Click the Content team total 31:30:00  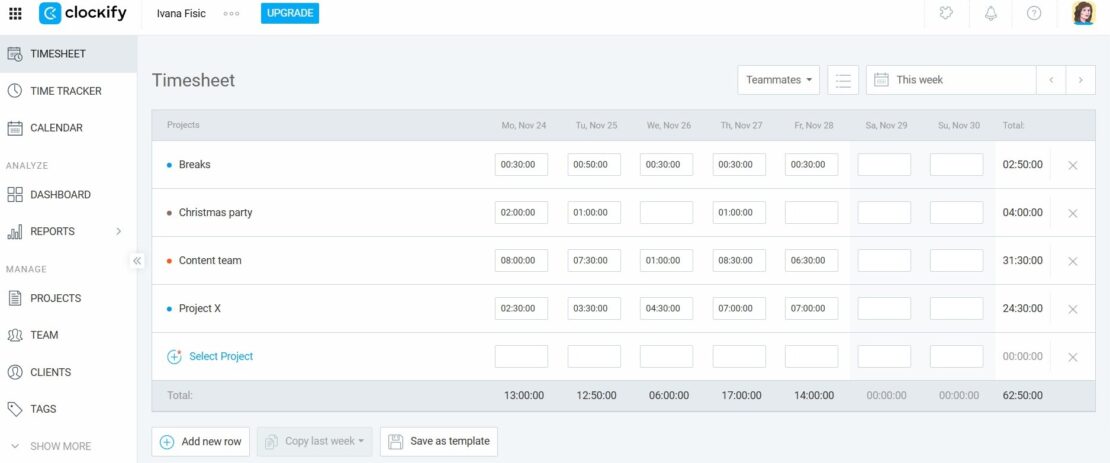[x=1022, y=261]
